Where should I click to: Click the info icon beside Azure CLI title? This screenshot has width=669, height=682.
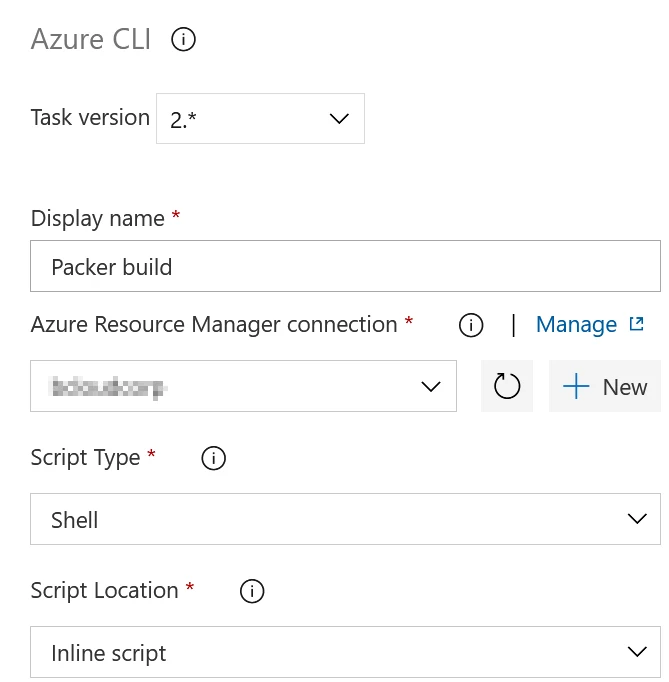pyautogui.click(x=183, y=40)
